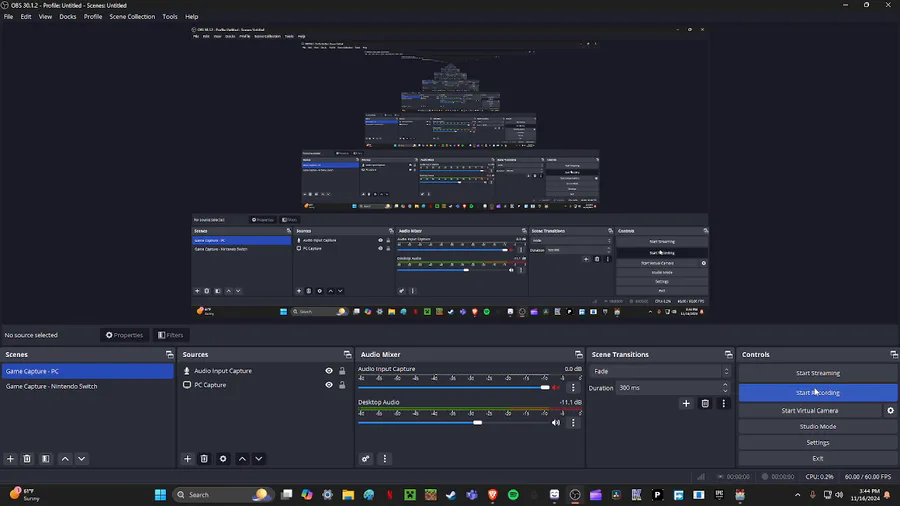
Task: Move source down arrow in Sources dock
Action: pos(259,459)
